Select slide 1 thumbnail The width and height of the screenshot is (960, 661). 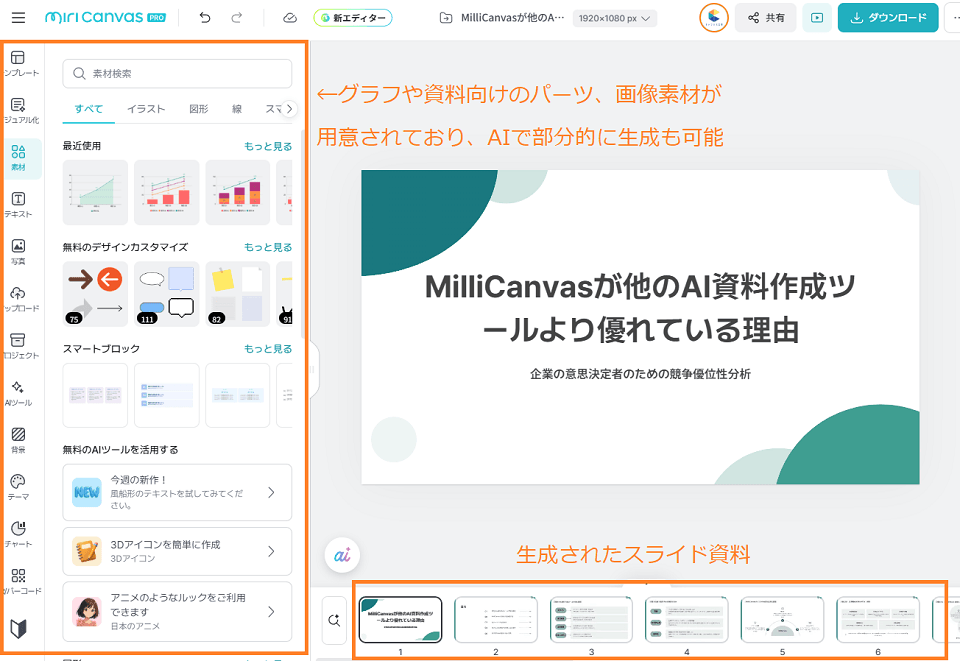(400, 620)
